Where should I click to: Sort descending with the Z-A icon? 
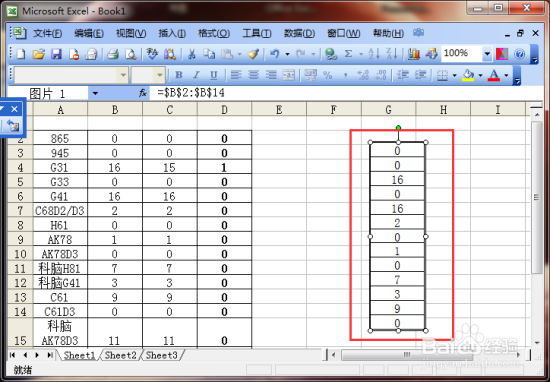pos(391,54)
